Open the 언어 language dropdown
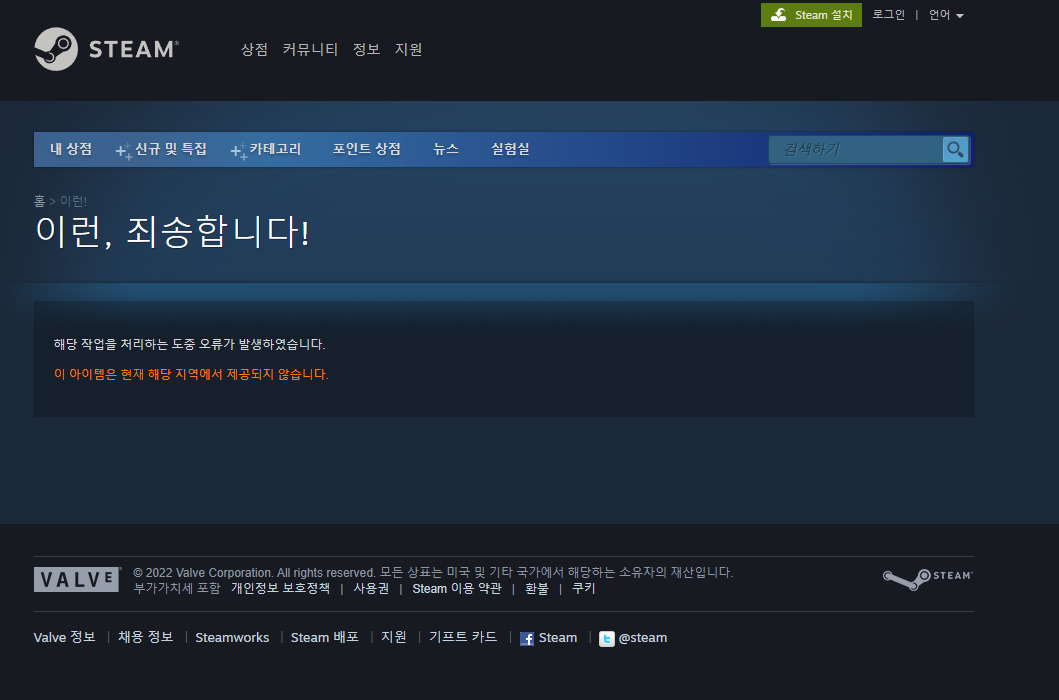 946,15
